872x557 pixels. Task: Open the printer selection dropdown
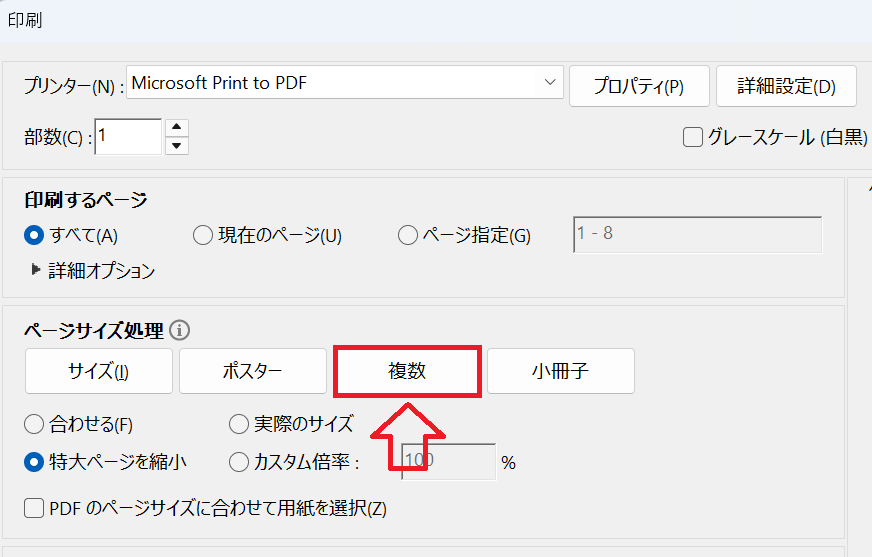coord(345,83)
